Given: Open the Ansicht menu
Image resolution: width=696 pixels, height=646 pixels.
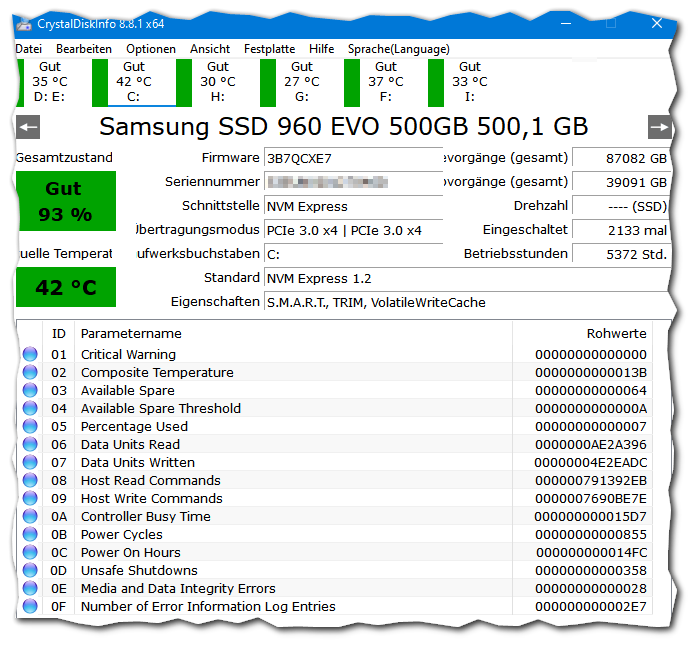Looking at the screenshot, I should [210, 49].
